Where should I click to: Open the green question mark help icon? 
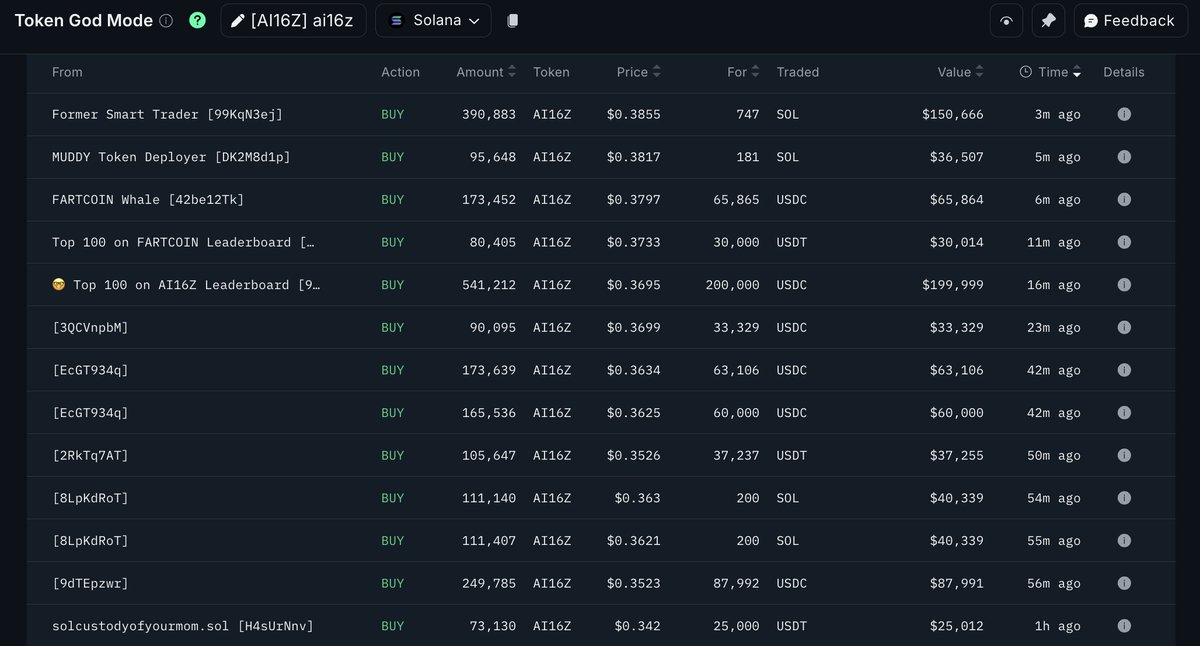[197, 20]
